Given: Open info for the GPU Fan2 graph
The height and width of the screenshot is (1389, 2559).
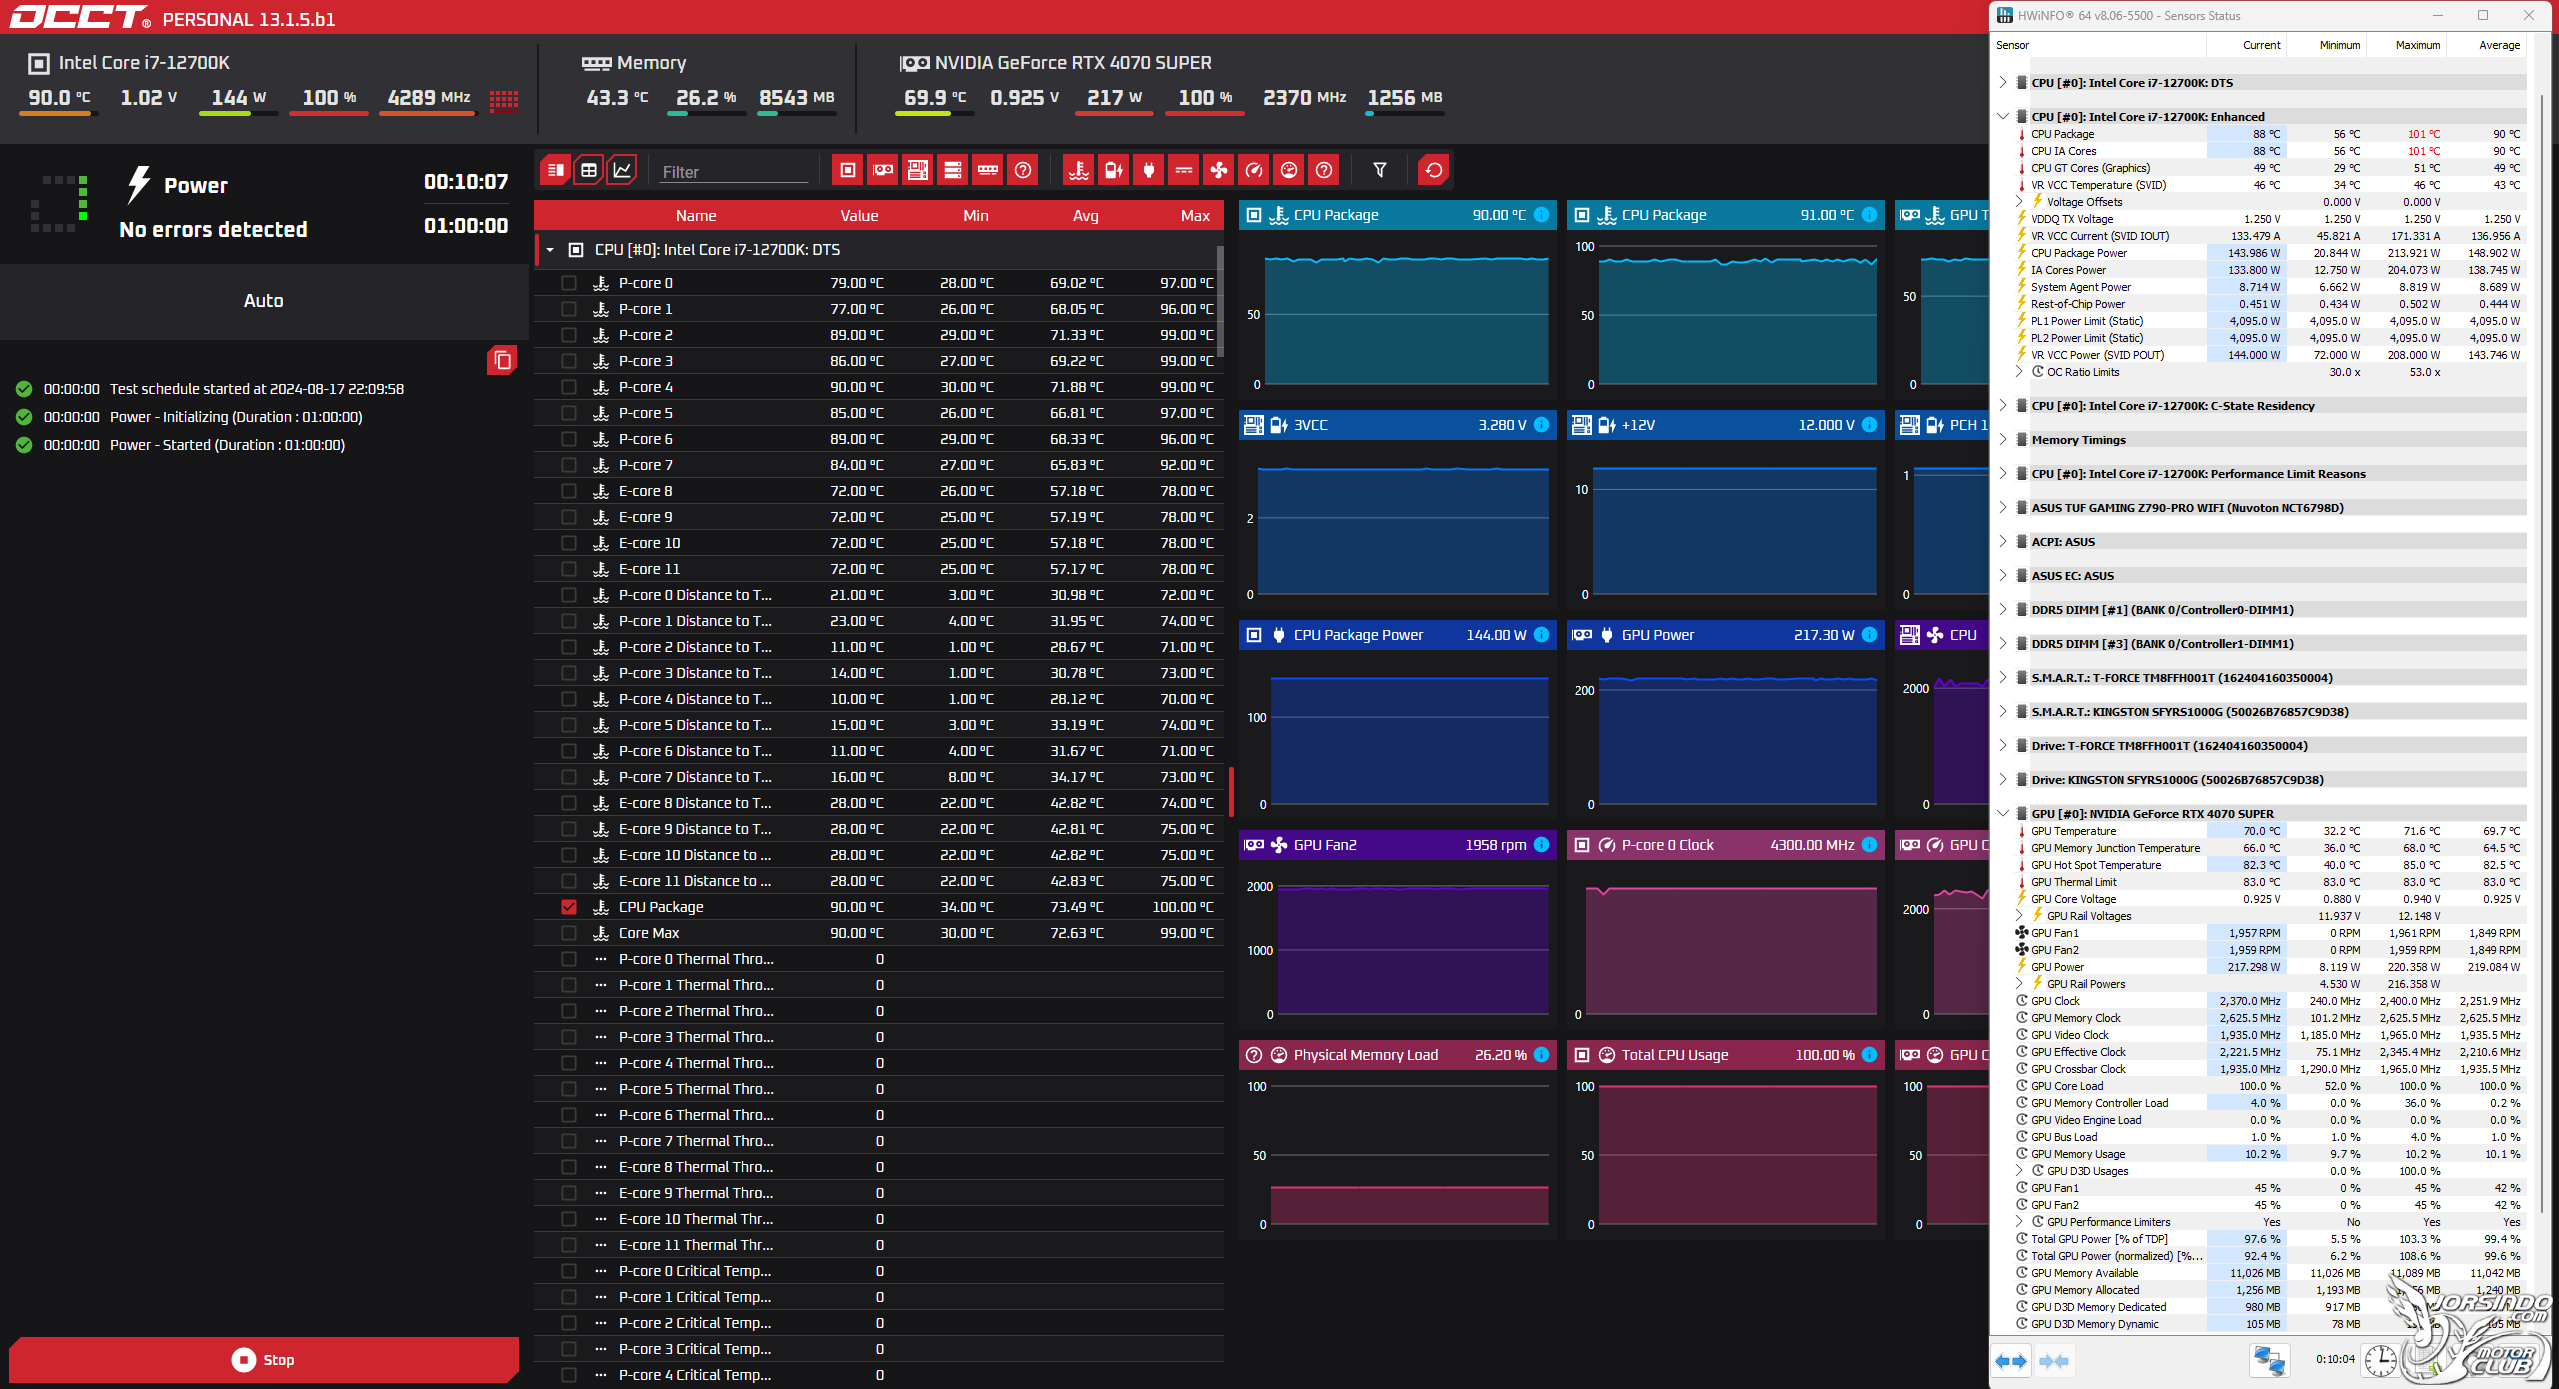Looking at the screenshot, I should coord(1542,845).
